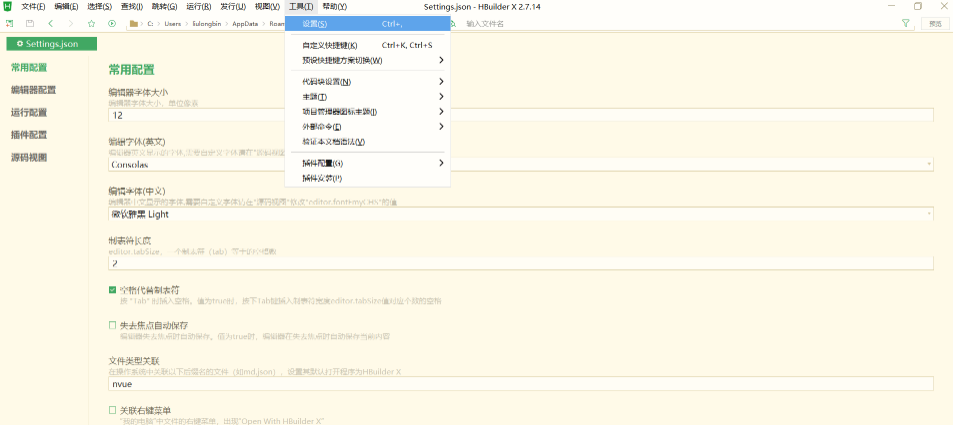Image resolution: width=953 pixels, height=425 pixels.
Task: Open the 编辑(E) menu
Action: [66, 7]
